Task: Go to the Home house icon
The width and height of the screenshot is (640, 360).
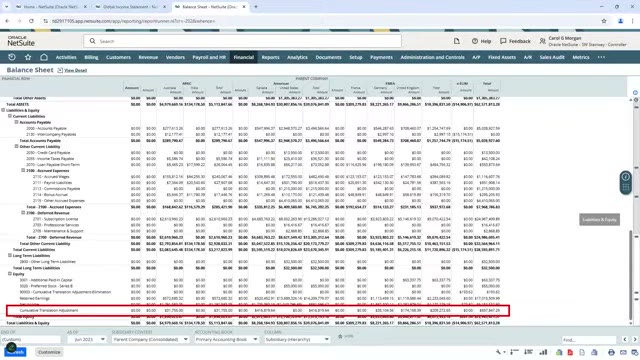Action: (44, 57)
